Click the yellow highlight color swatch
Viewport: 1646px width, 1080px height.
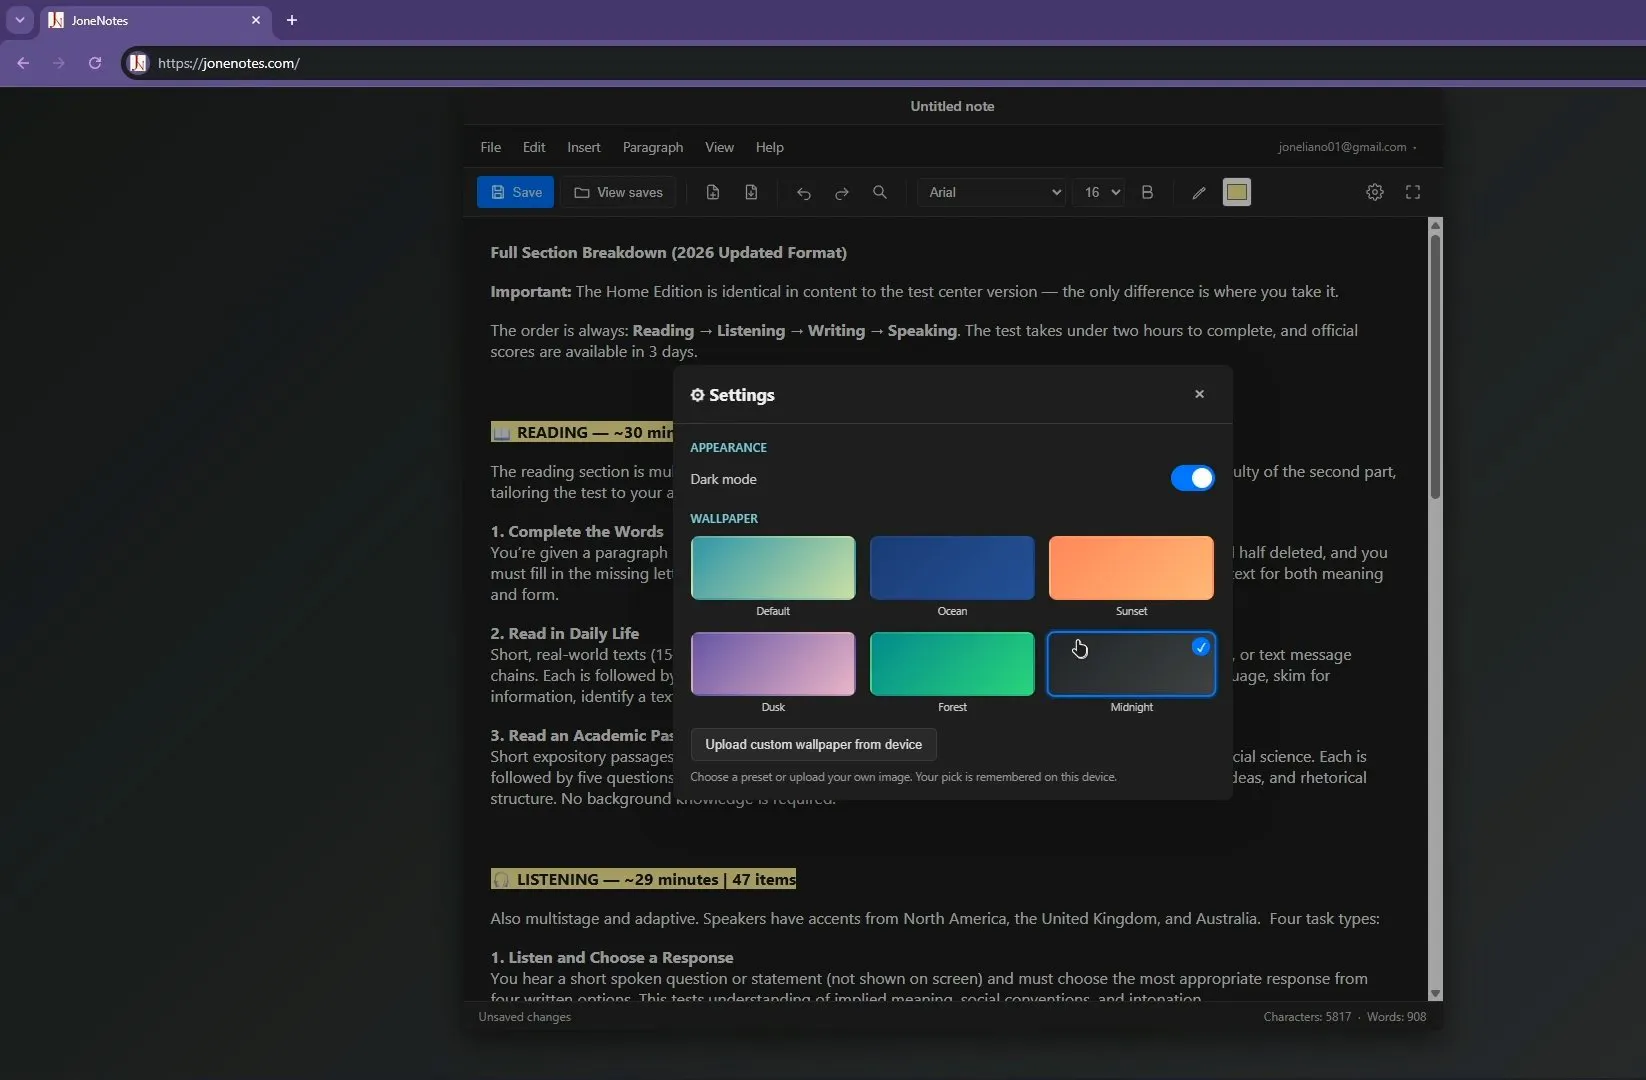point(1237,192)
